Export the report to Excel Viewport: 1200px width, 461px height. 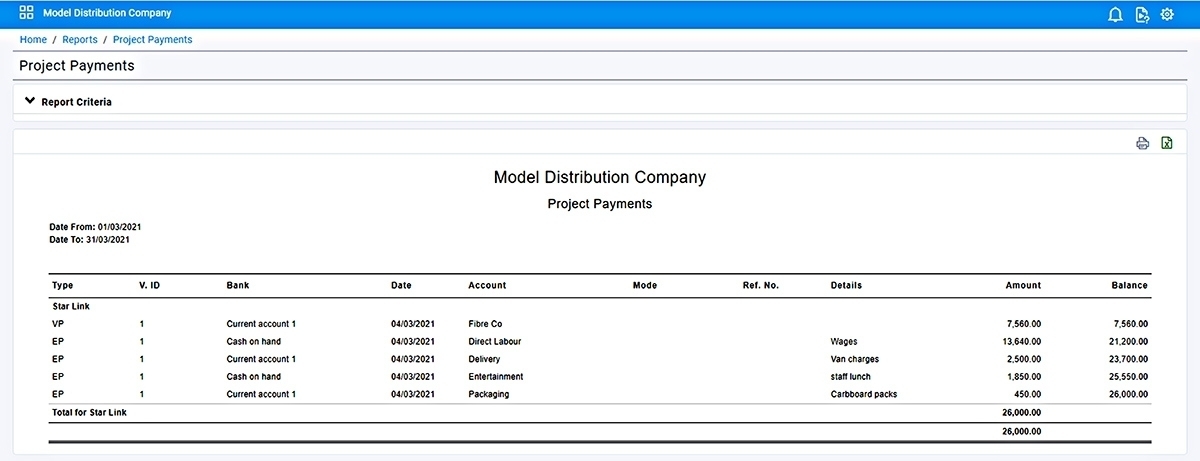[x=1167, y=144]
